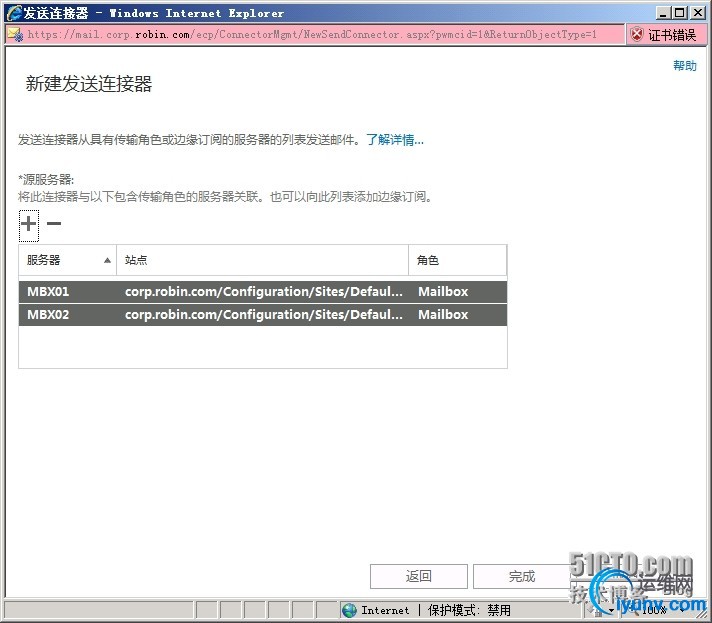
Task: Click the Internet zone globe icon
Action: tap(350, 610)
